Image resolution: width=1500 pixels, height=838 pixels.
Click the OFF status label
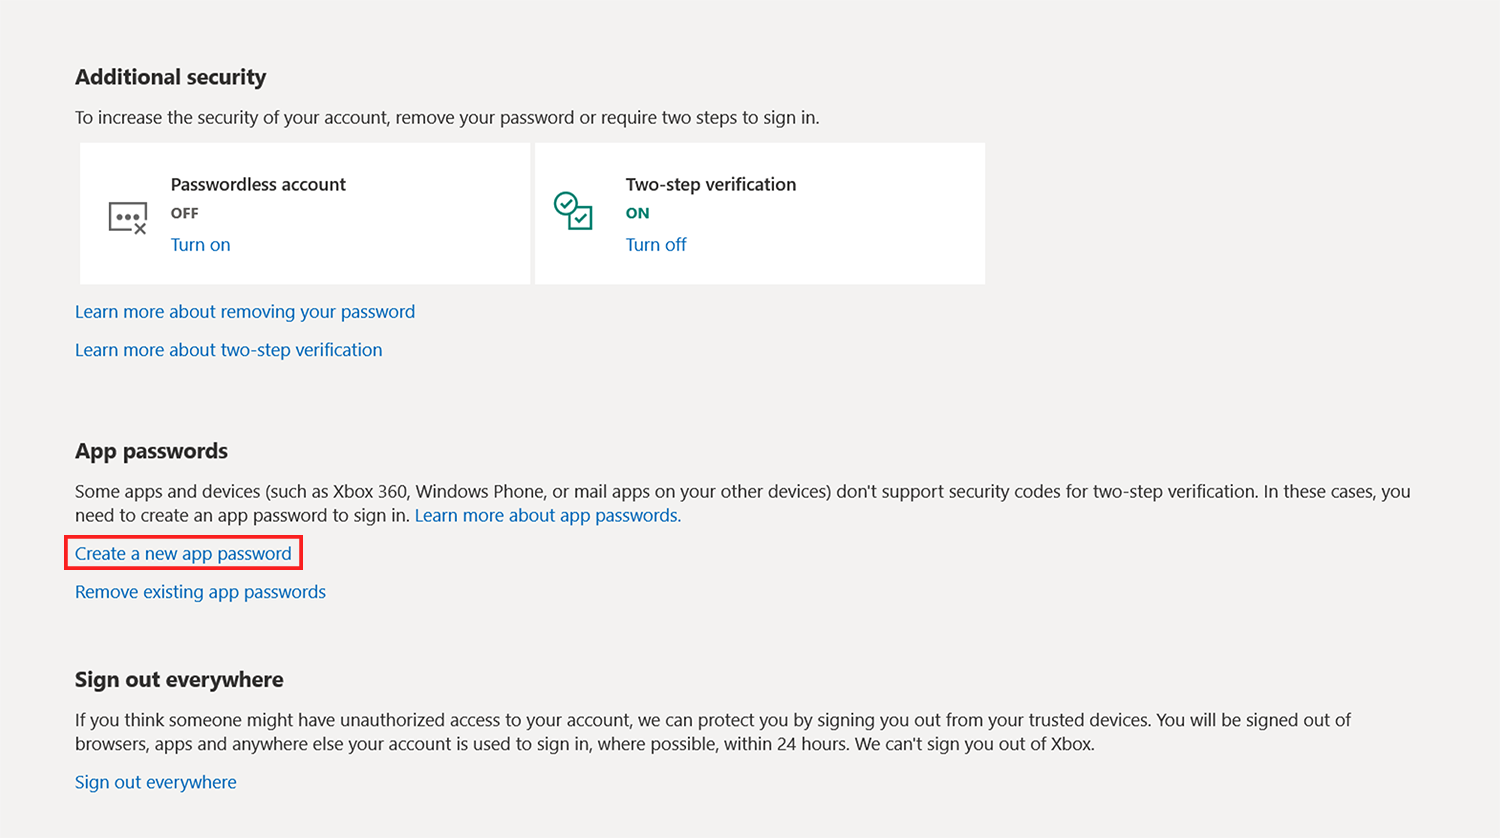tap(185, 213)
